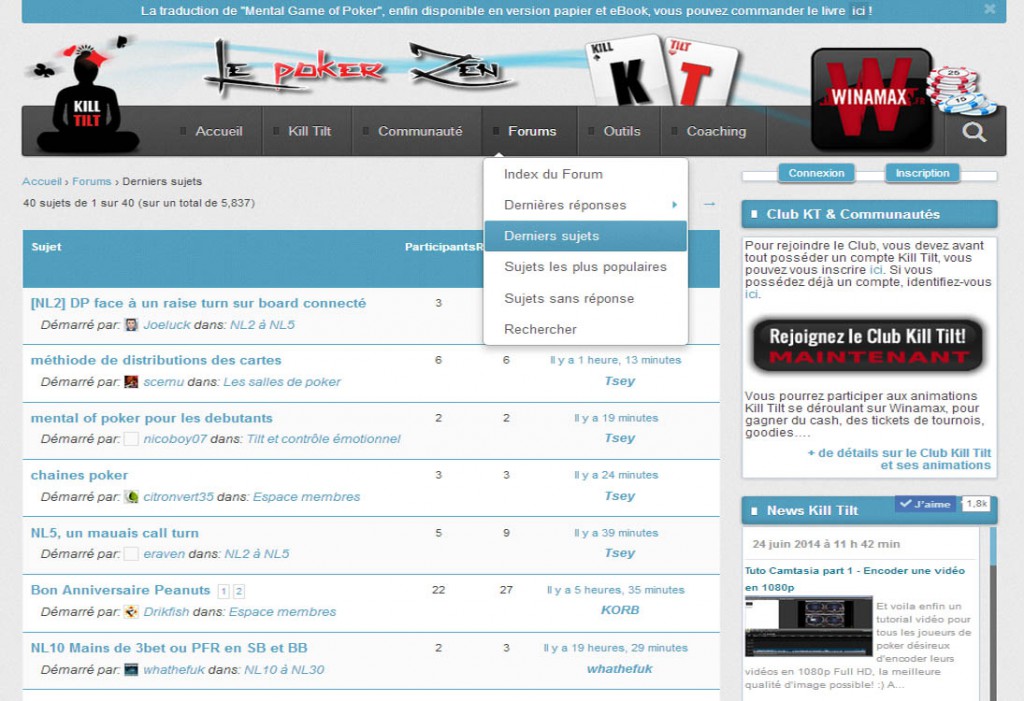Click 'Il y a 19 heures, 29 minutes' timestamp
This screenshot has width=1024, height=701.
point(615,648)
